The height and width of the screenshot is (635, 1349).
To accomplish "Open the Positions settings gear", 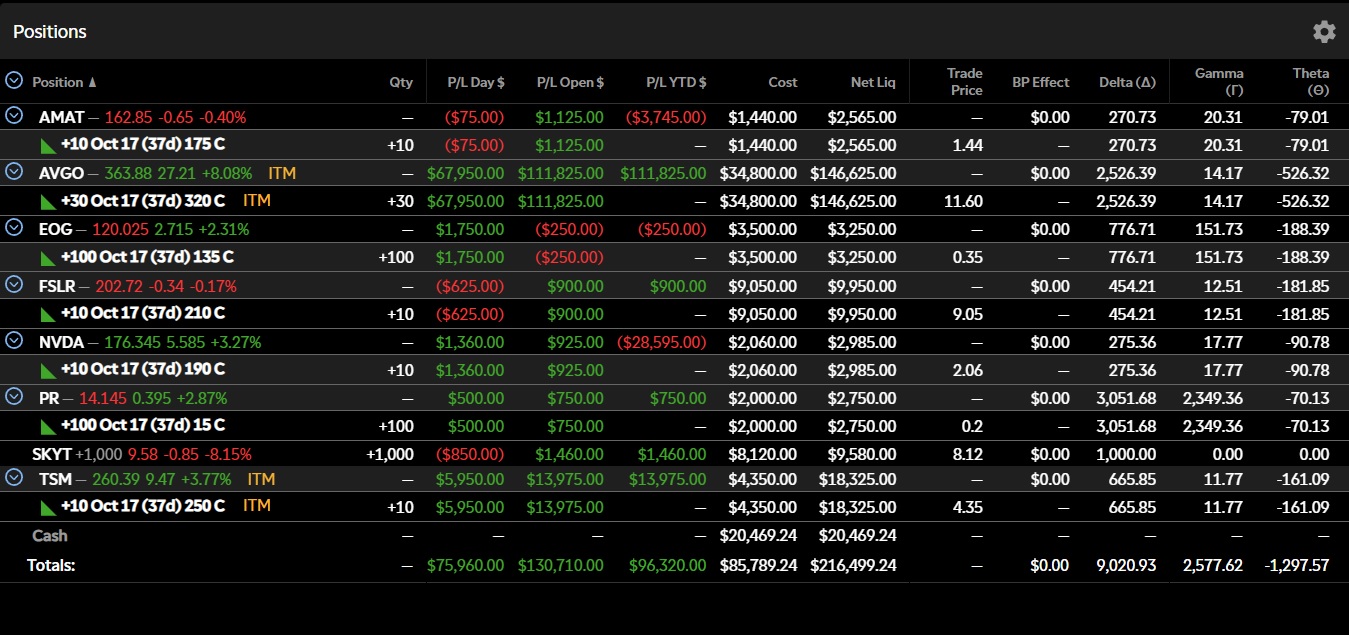I will (x=1324, y=32).
